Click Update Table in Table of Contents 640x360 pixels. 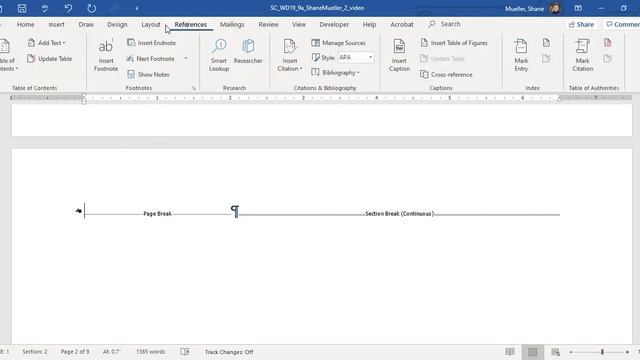49,58
